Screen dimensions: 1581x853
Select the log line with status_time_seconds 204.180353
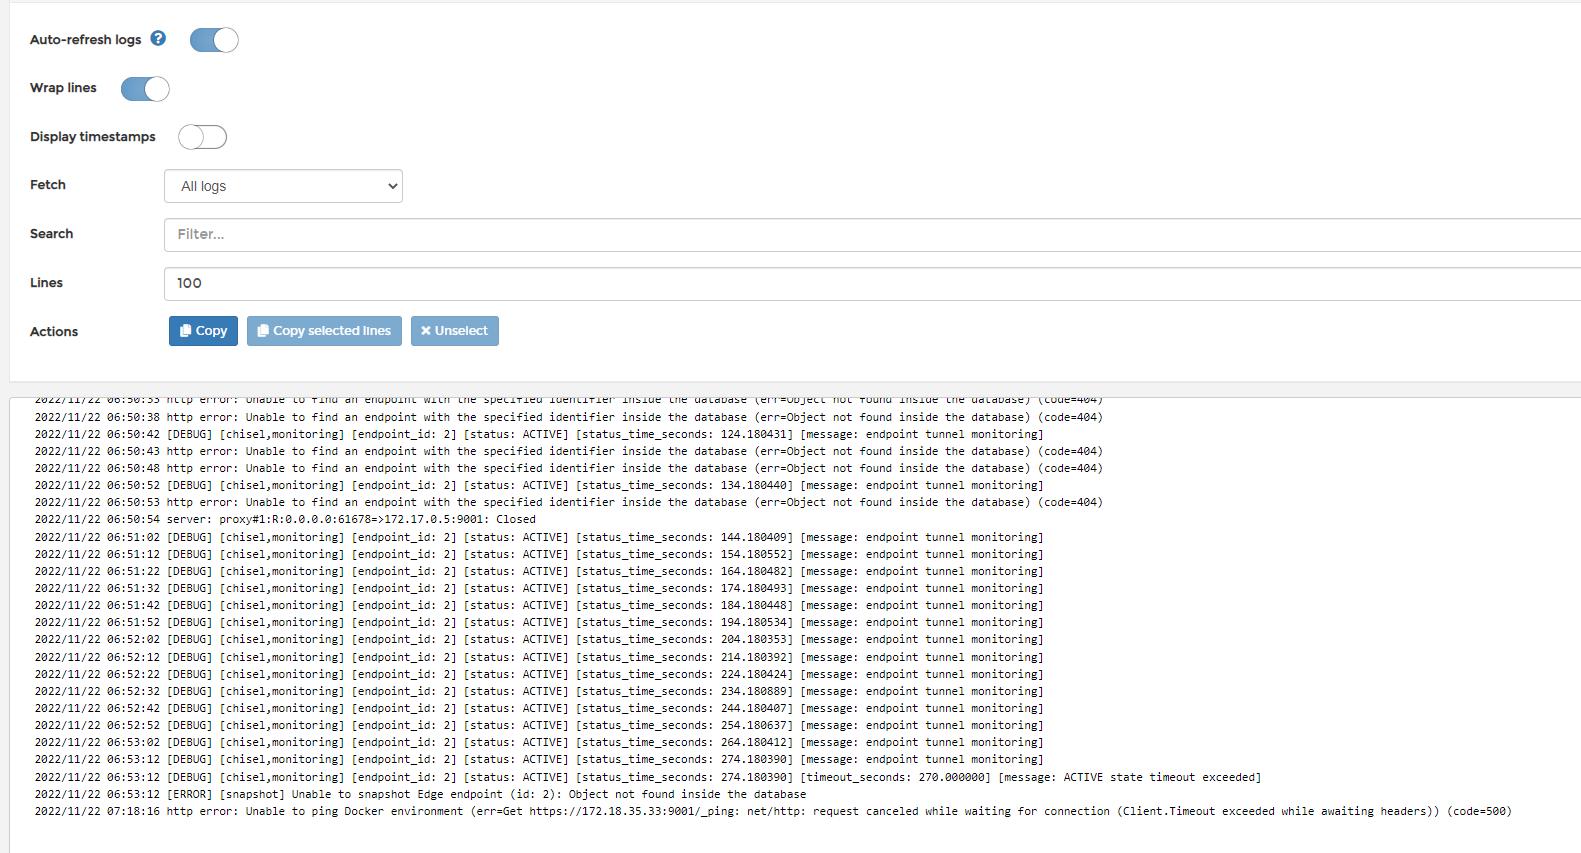(539, 639)
